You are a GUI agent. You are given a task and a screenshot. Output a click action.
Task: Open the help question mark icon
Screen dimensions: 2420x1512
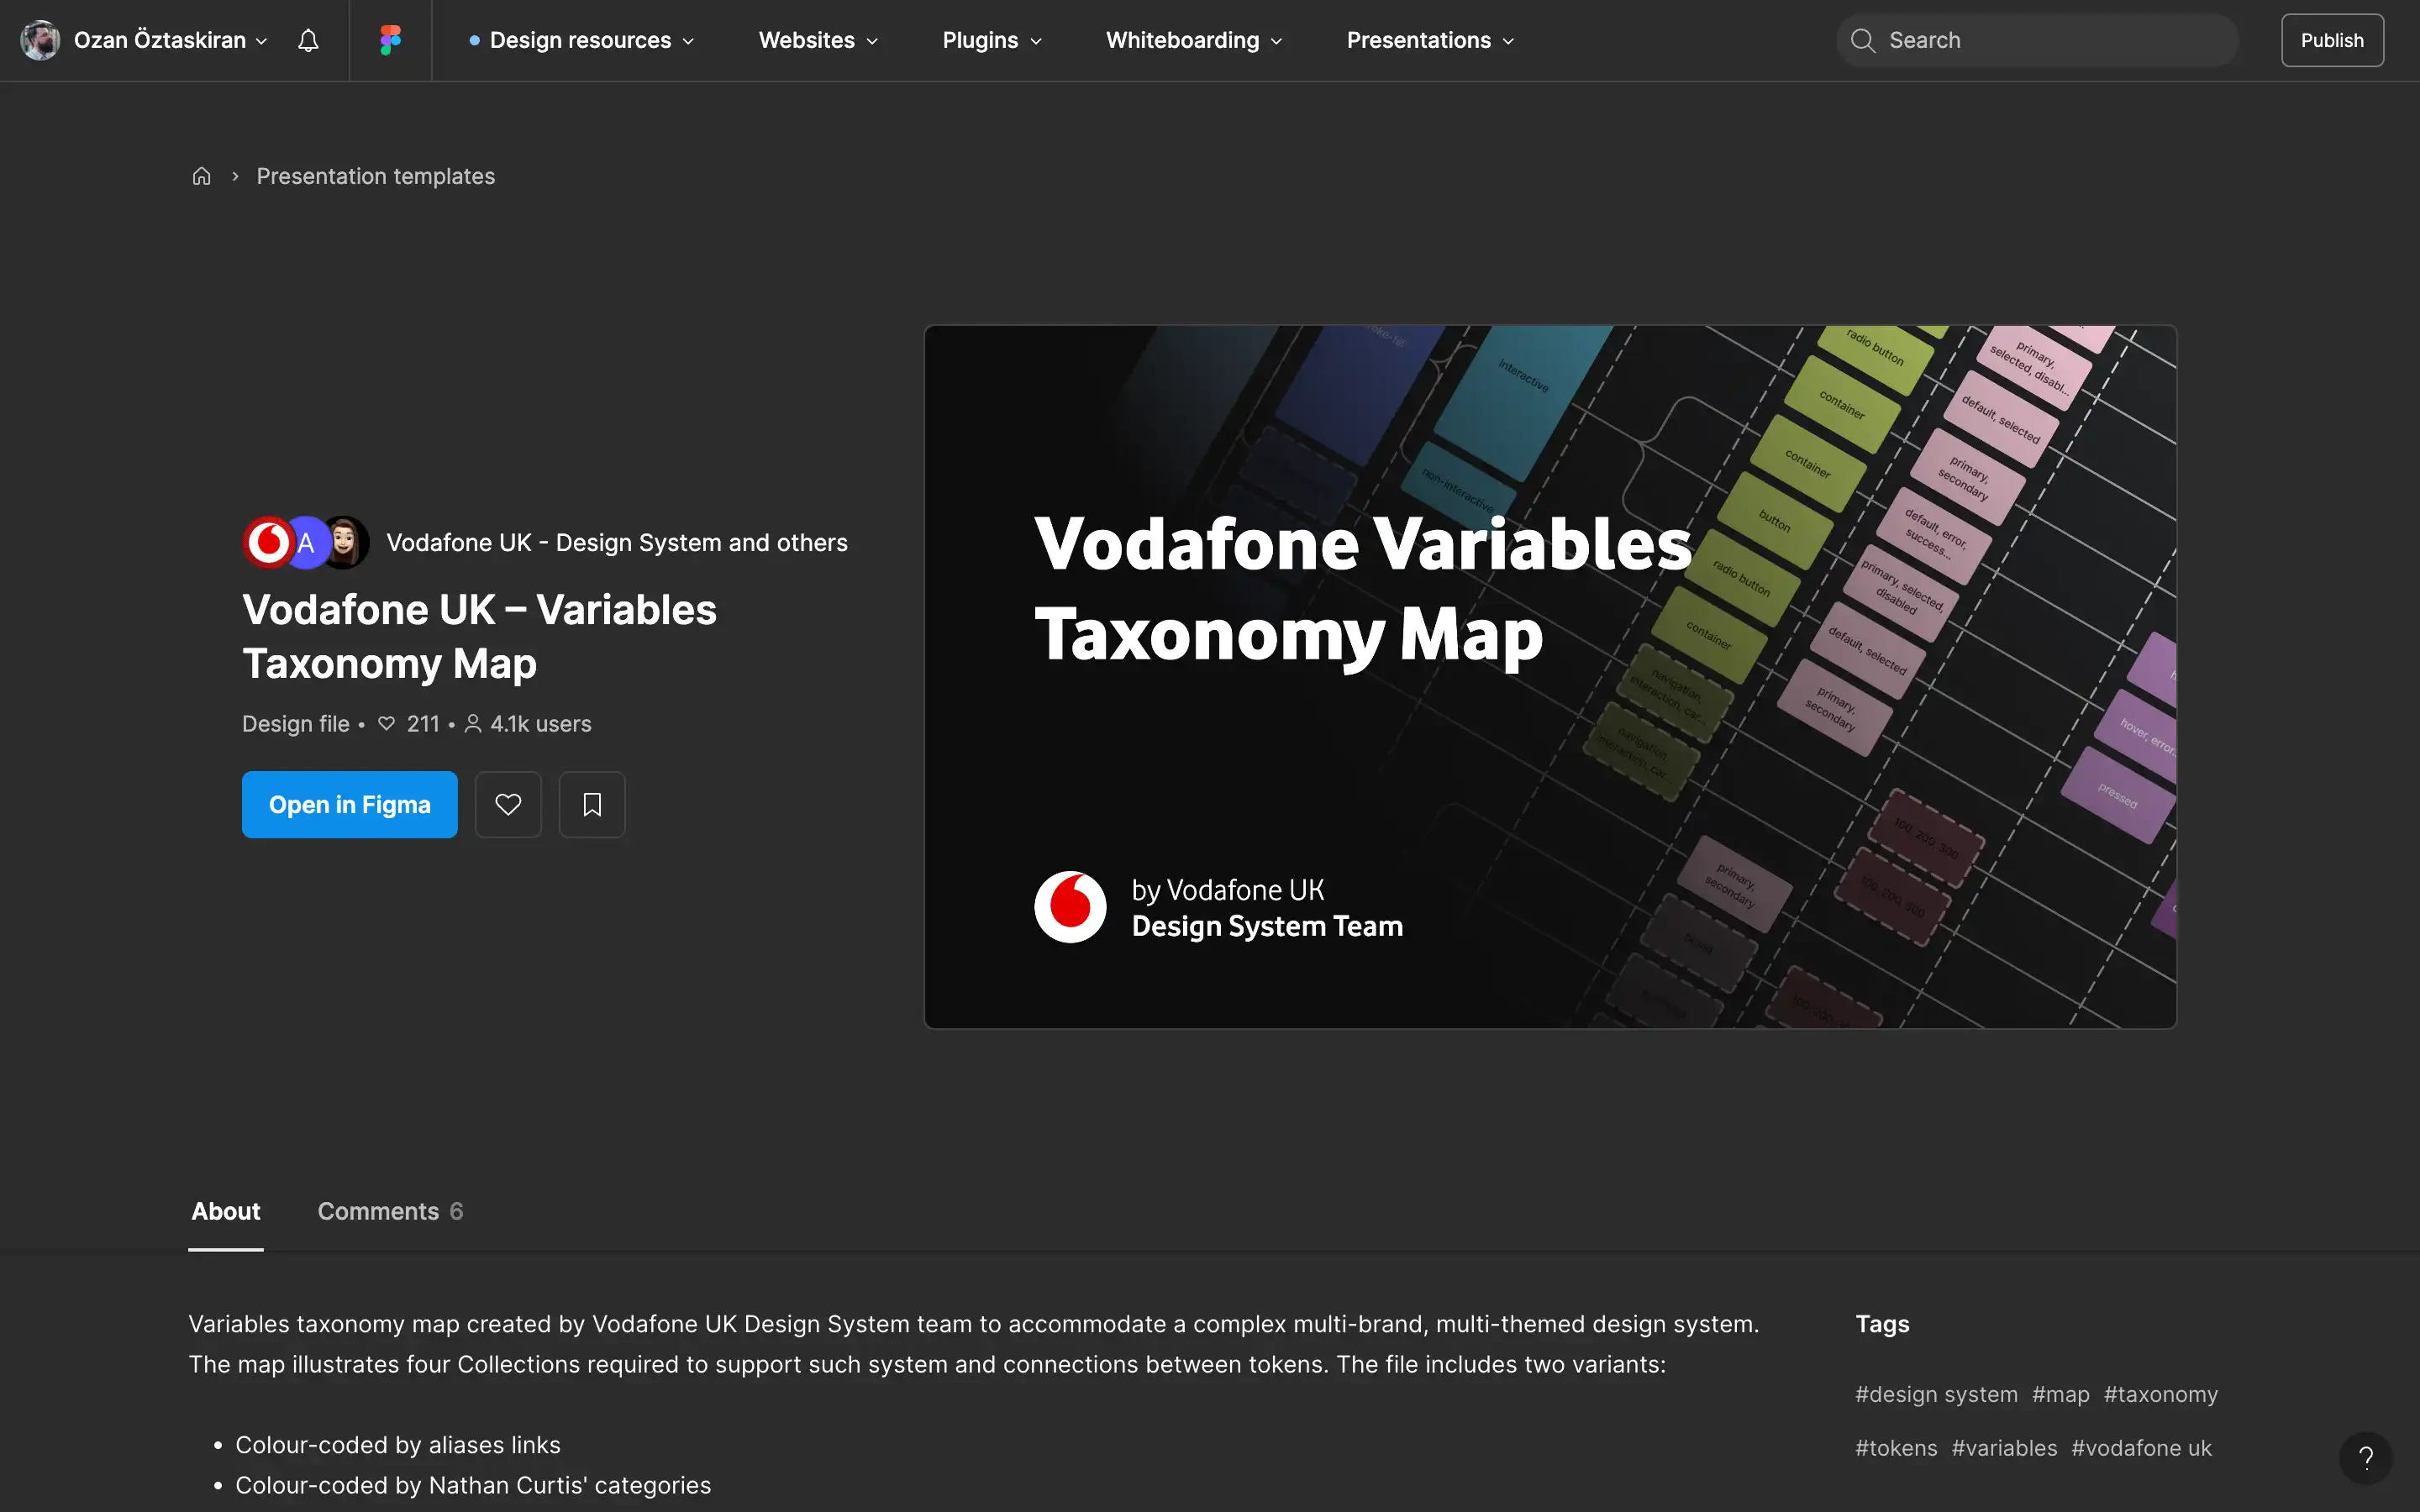2366,1458
